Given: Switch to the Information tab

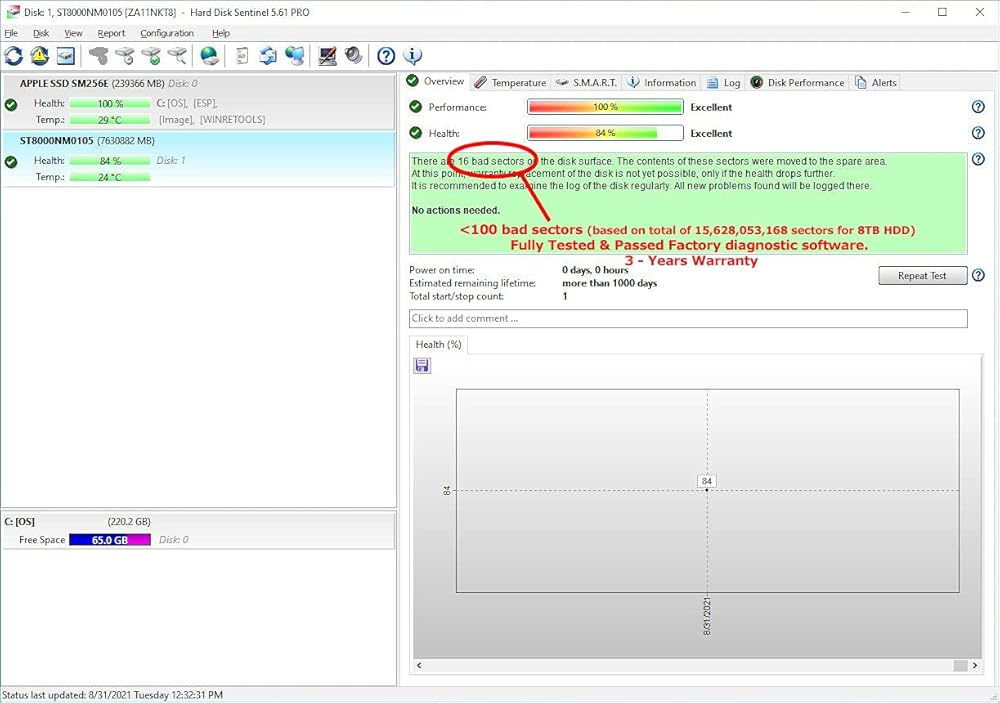Looking at the screenshot, I should [x=662, y=82].
